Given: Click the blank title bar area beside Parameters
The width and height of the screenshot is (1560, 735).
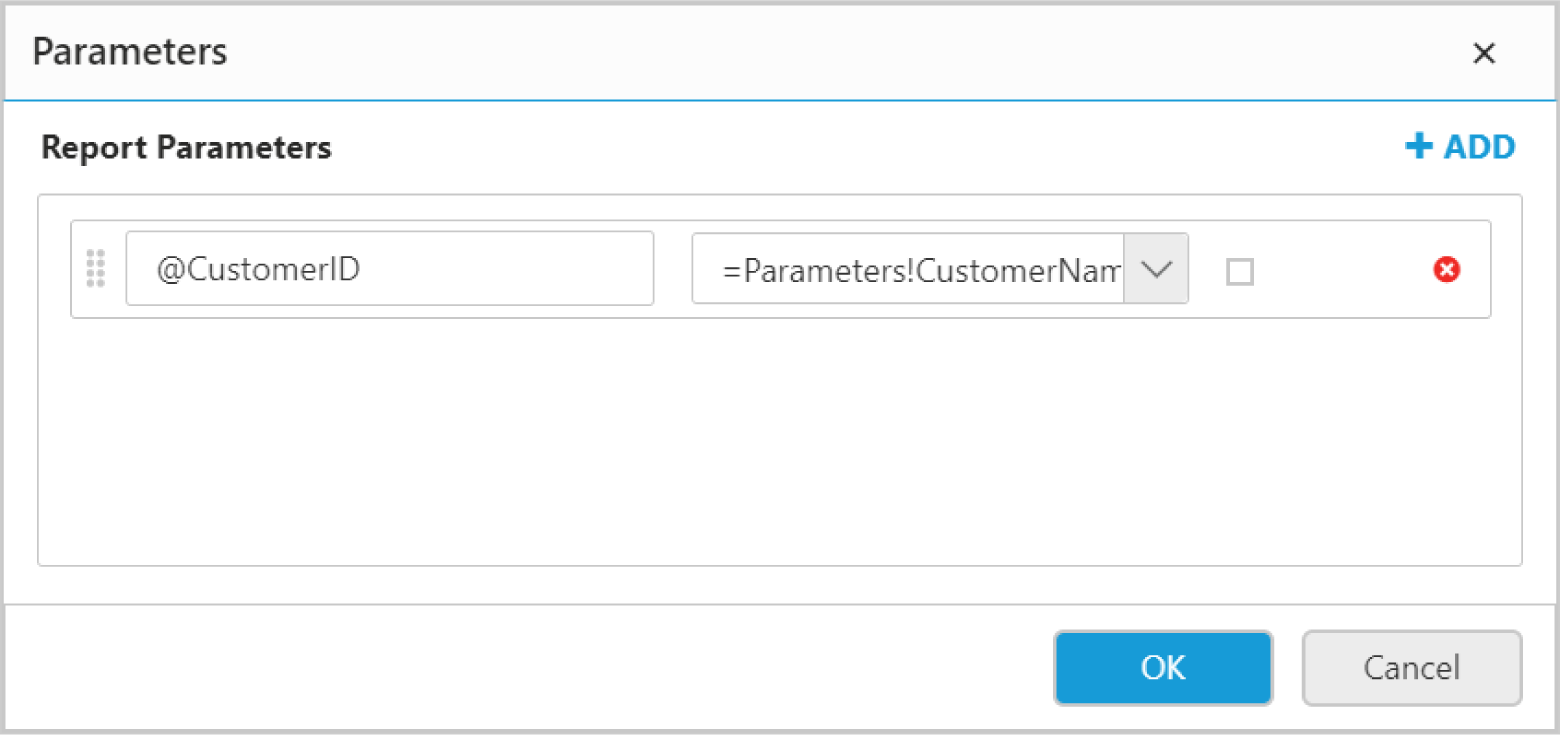Looking at the screenshot, I should (800, 52).
